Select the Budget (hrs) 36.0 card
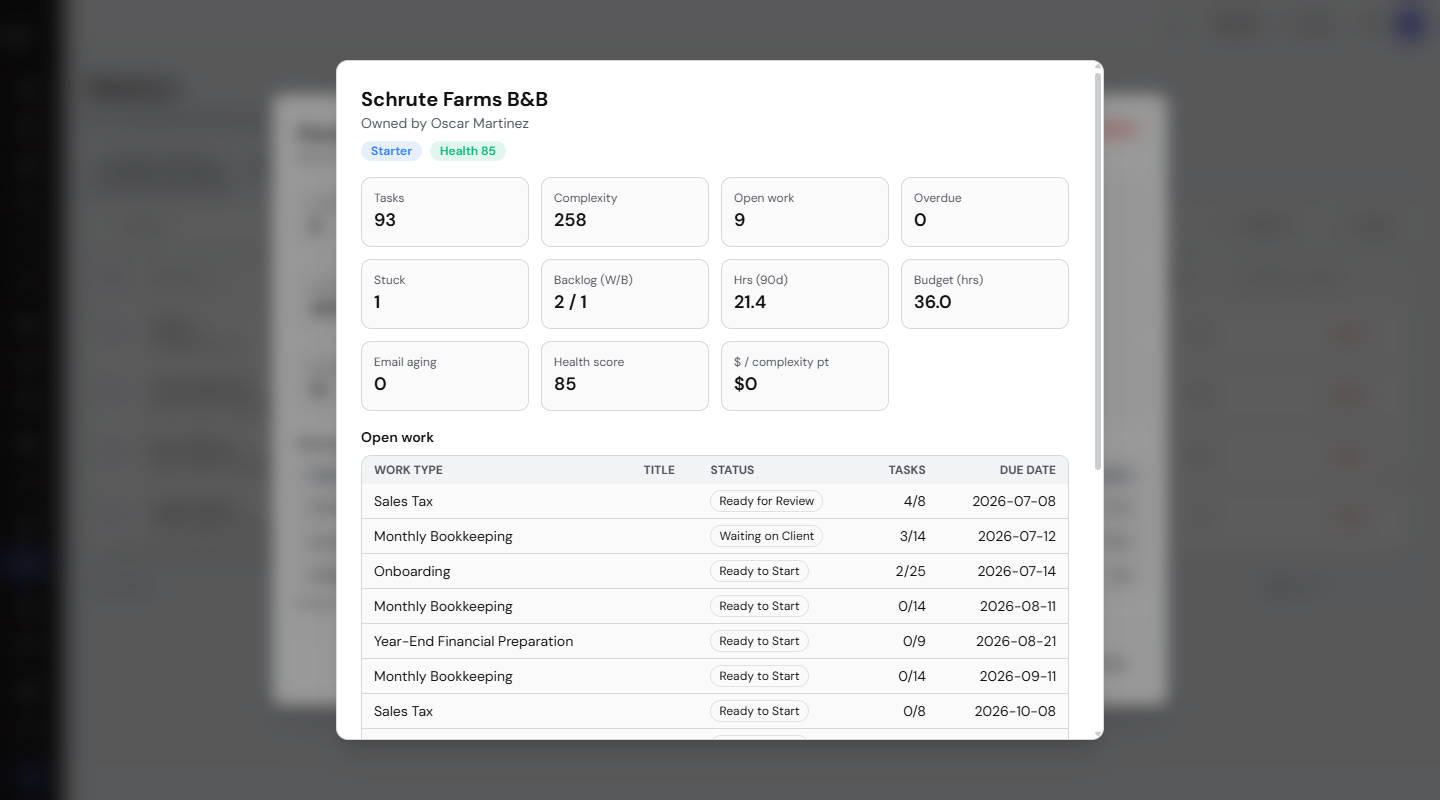1440x800 pixels. click(985, 294)
